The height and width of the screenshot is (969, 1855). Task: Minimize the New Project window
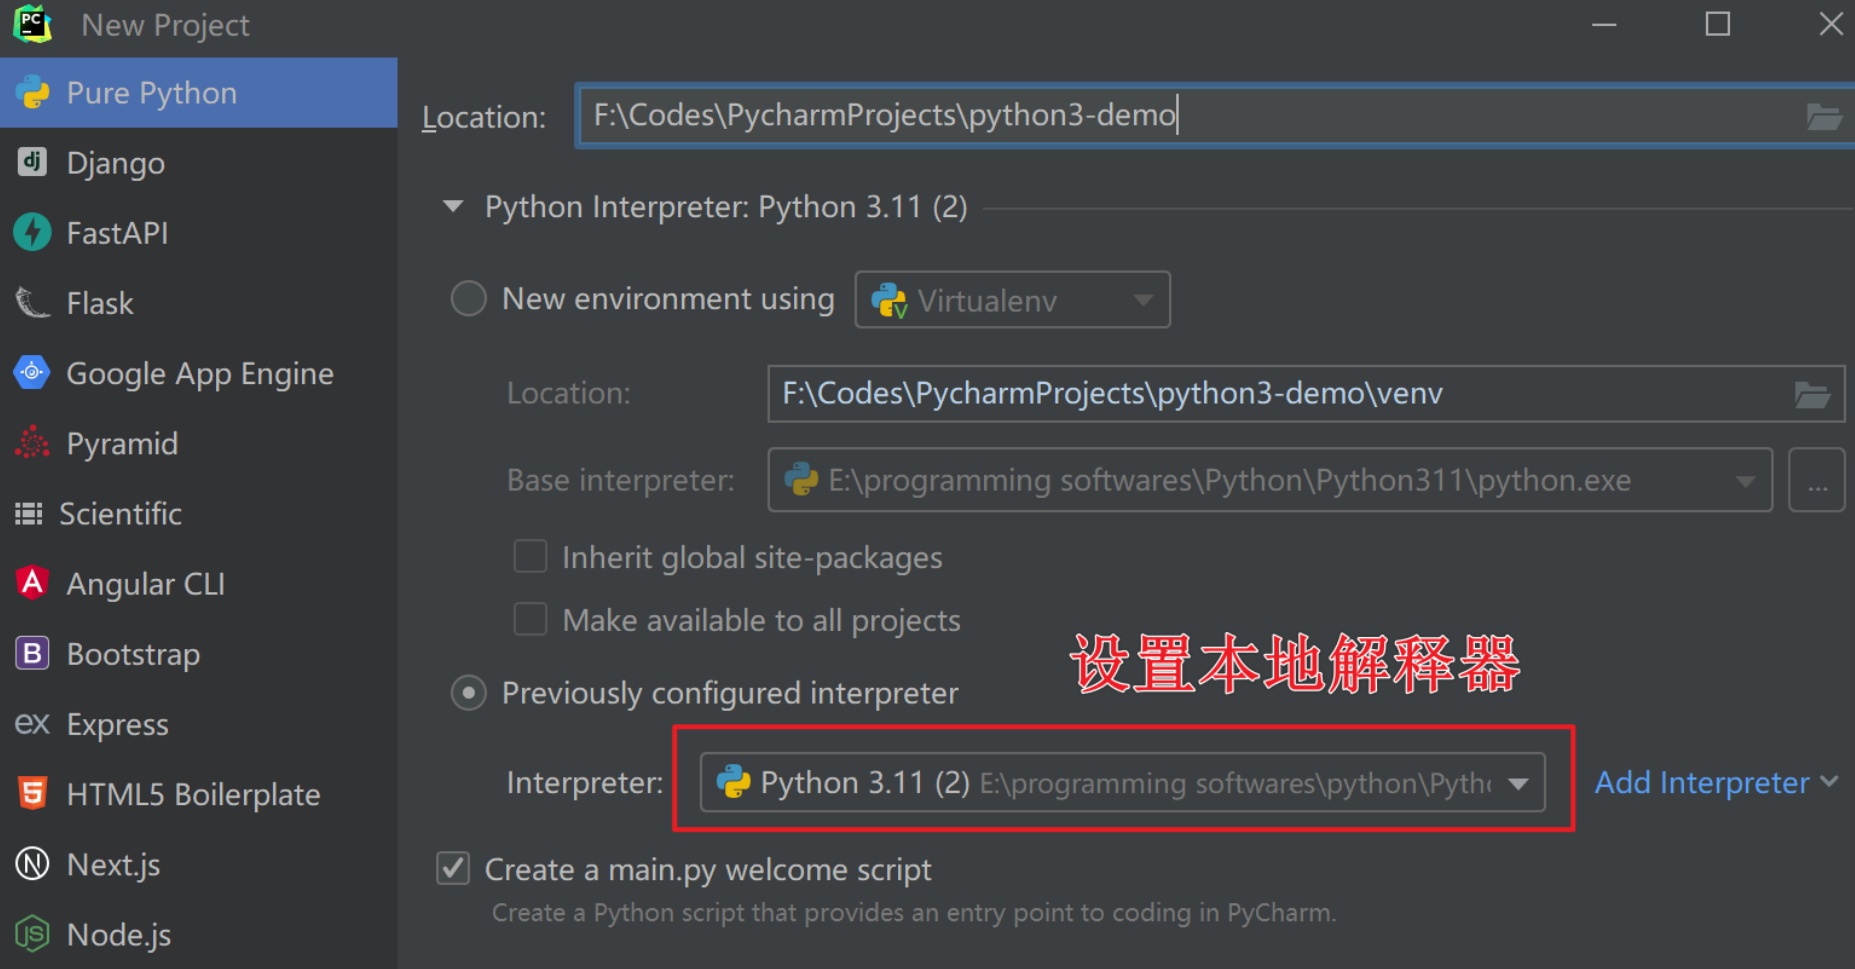click(x=1604, y=24)
